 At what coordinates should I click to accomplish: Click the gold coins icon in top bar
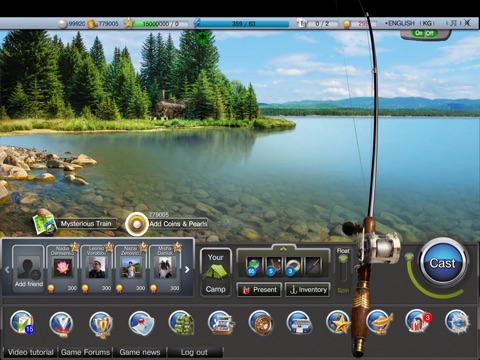pyautogui.click(x=91, y=24)
